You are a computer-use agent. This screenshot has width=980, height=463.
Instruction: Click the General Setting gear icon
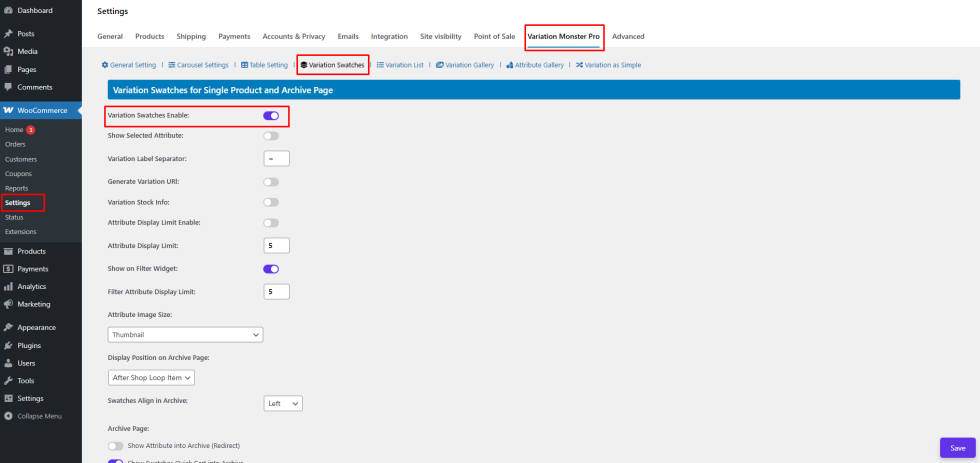tap(105, 65)
